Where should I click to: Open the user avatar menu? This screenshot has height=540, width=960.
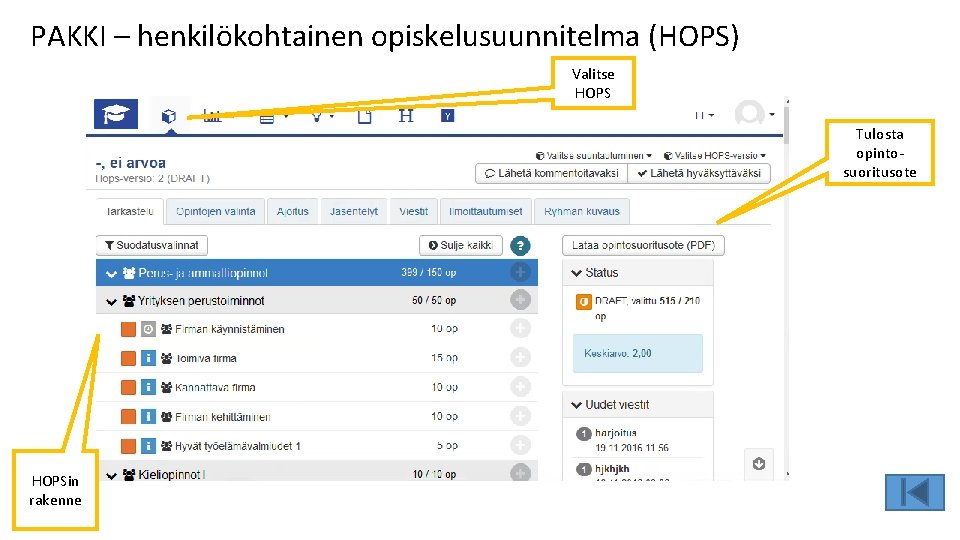click(x=754, y=113)
